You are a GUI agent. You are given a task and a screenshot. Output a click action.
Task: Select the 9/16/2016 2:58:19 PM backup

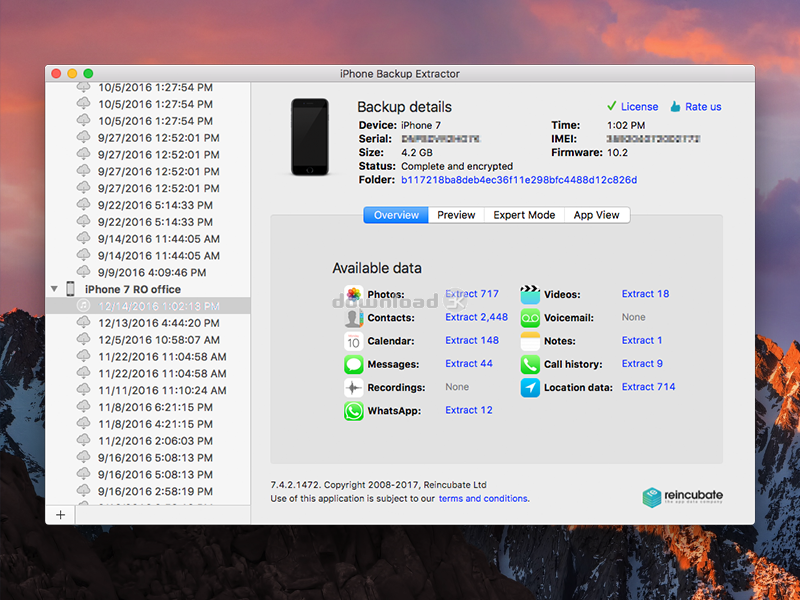tap(148, 491)
